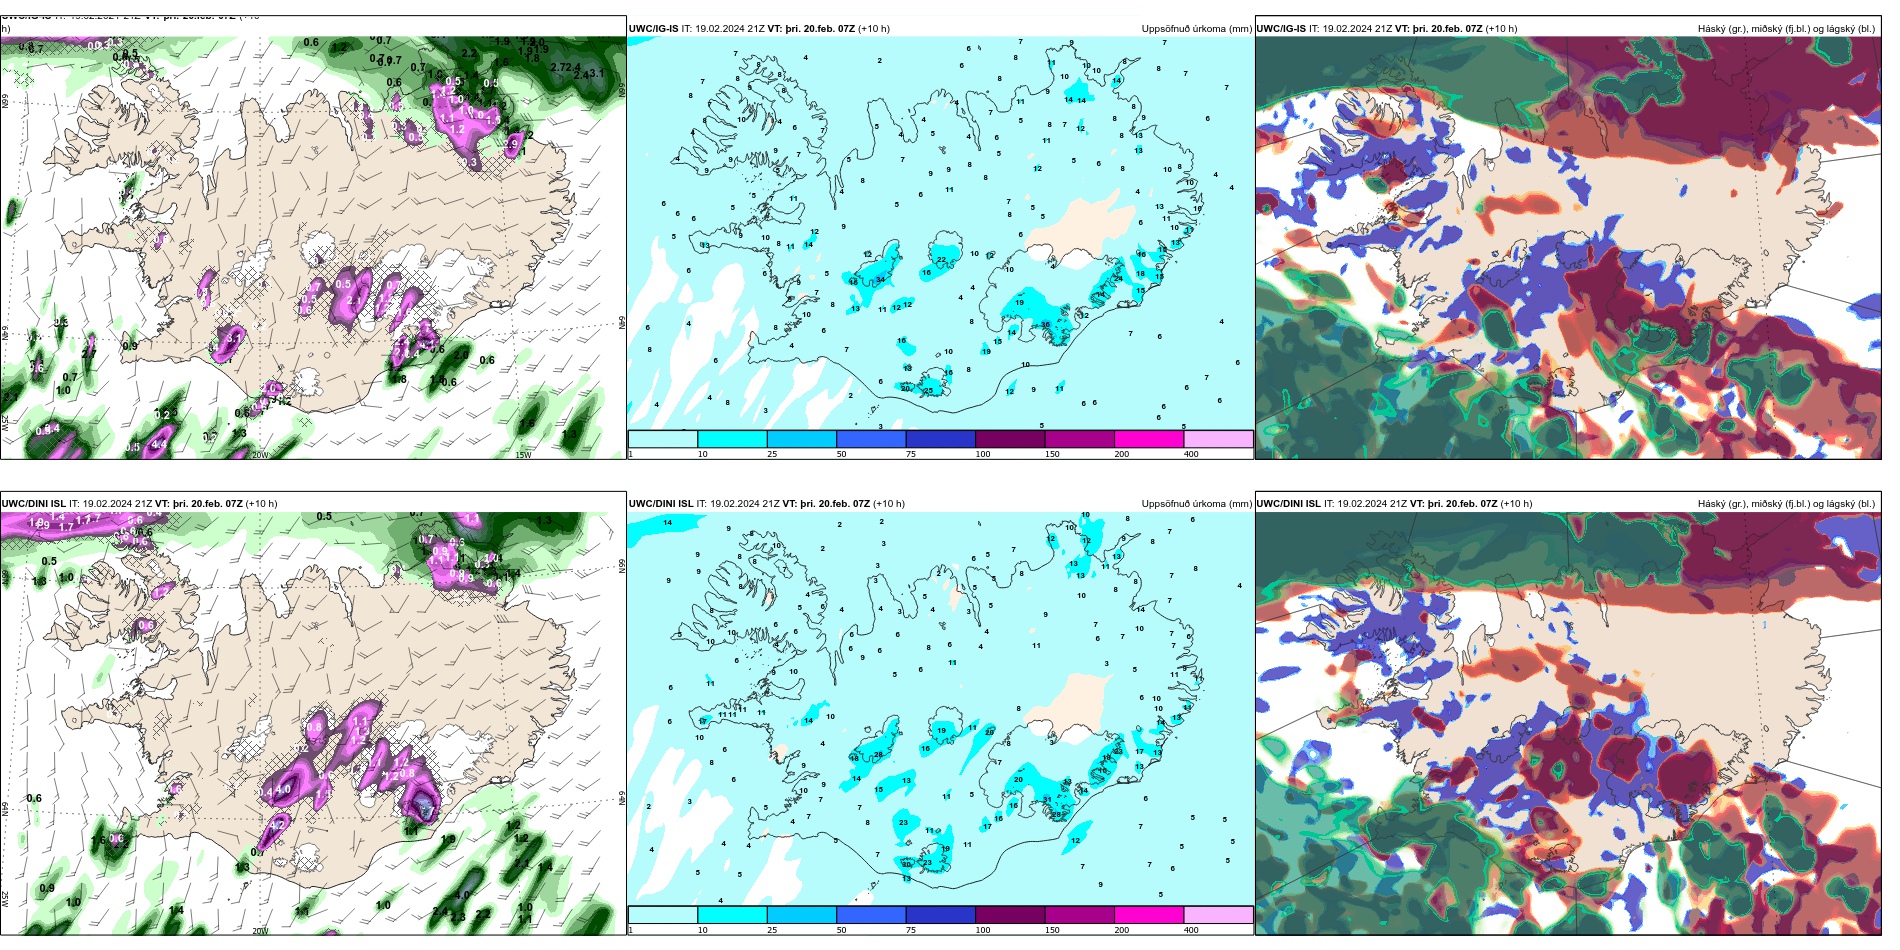
Task: Click the dark-purple 100–150 mm swatch in DINI ISL legend
Action: (1010, 915)
